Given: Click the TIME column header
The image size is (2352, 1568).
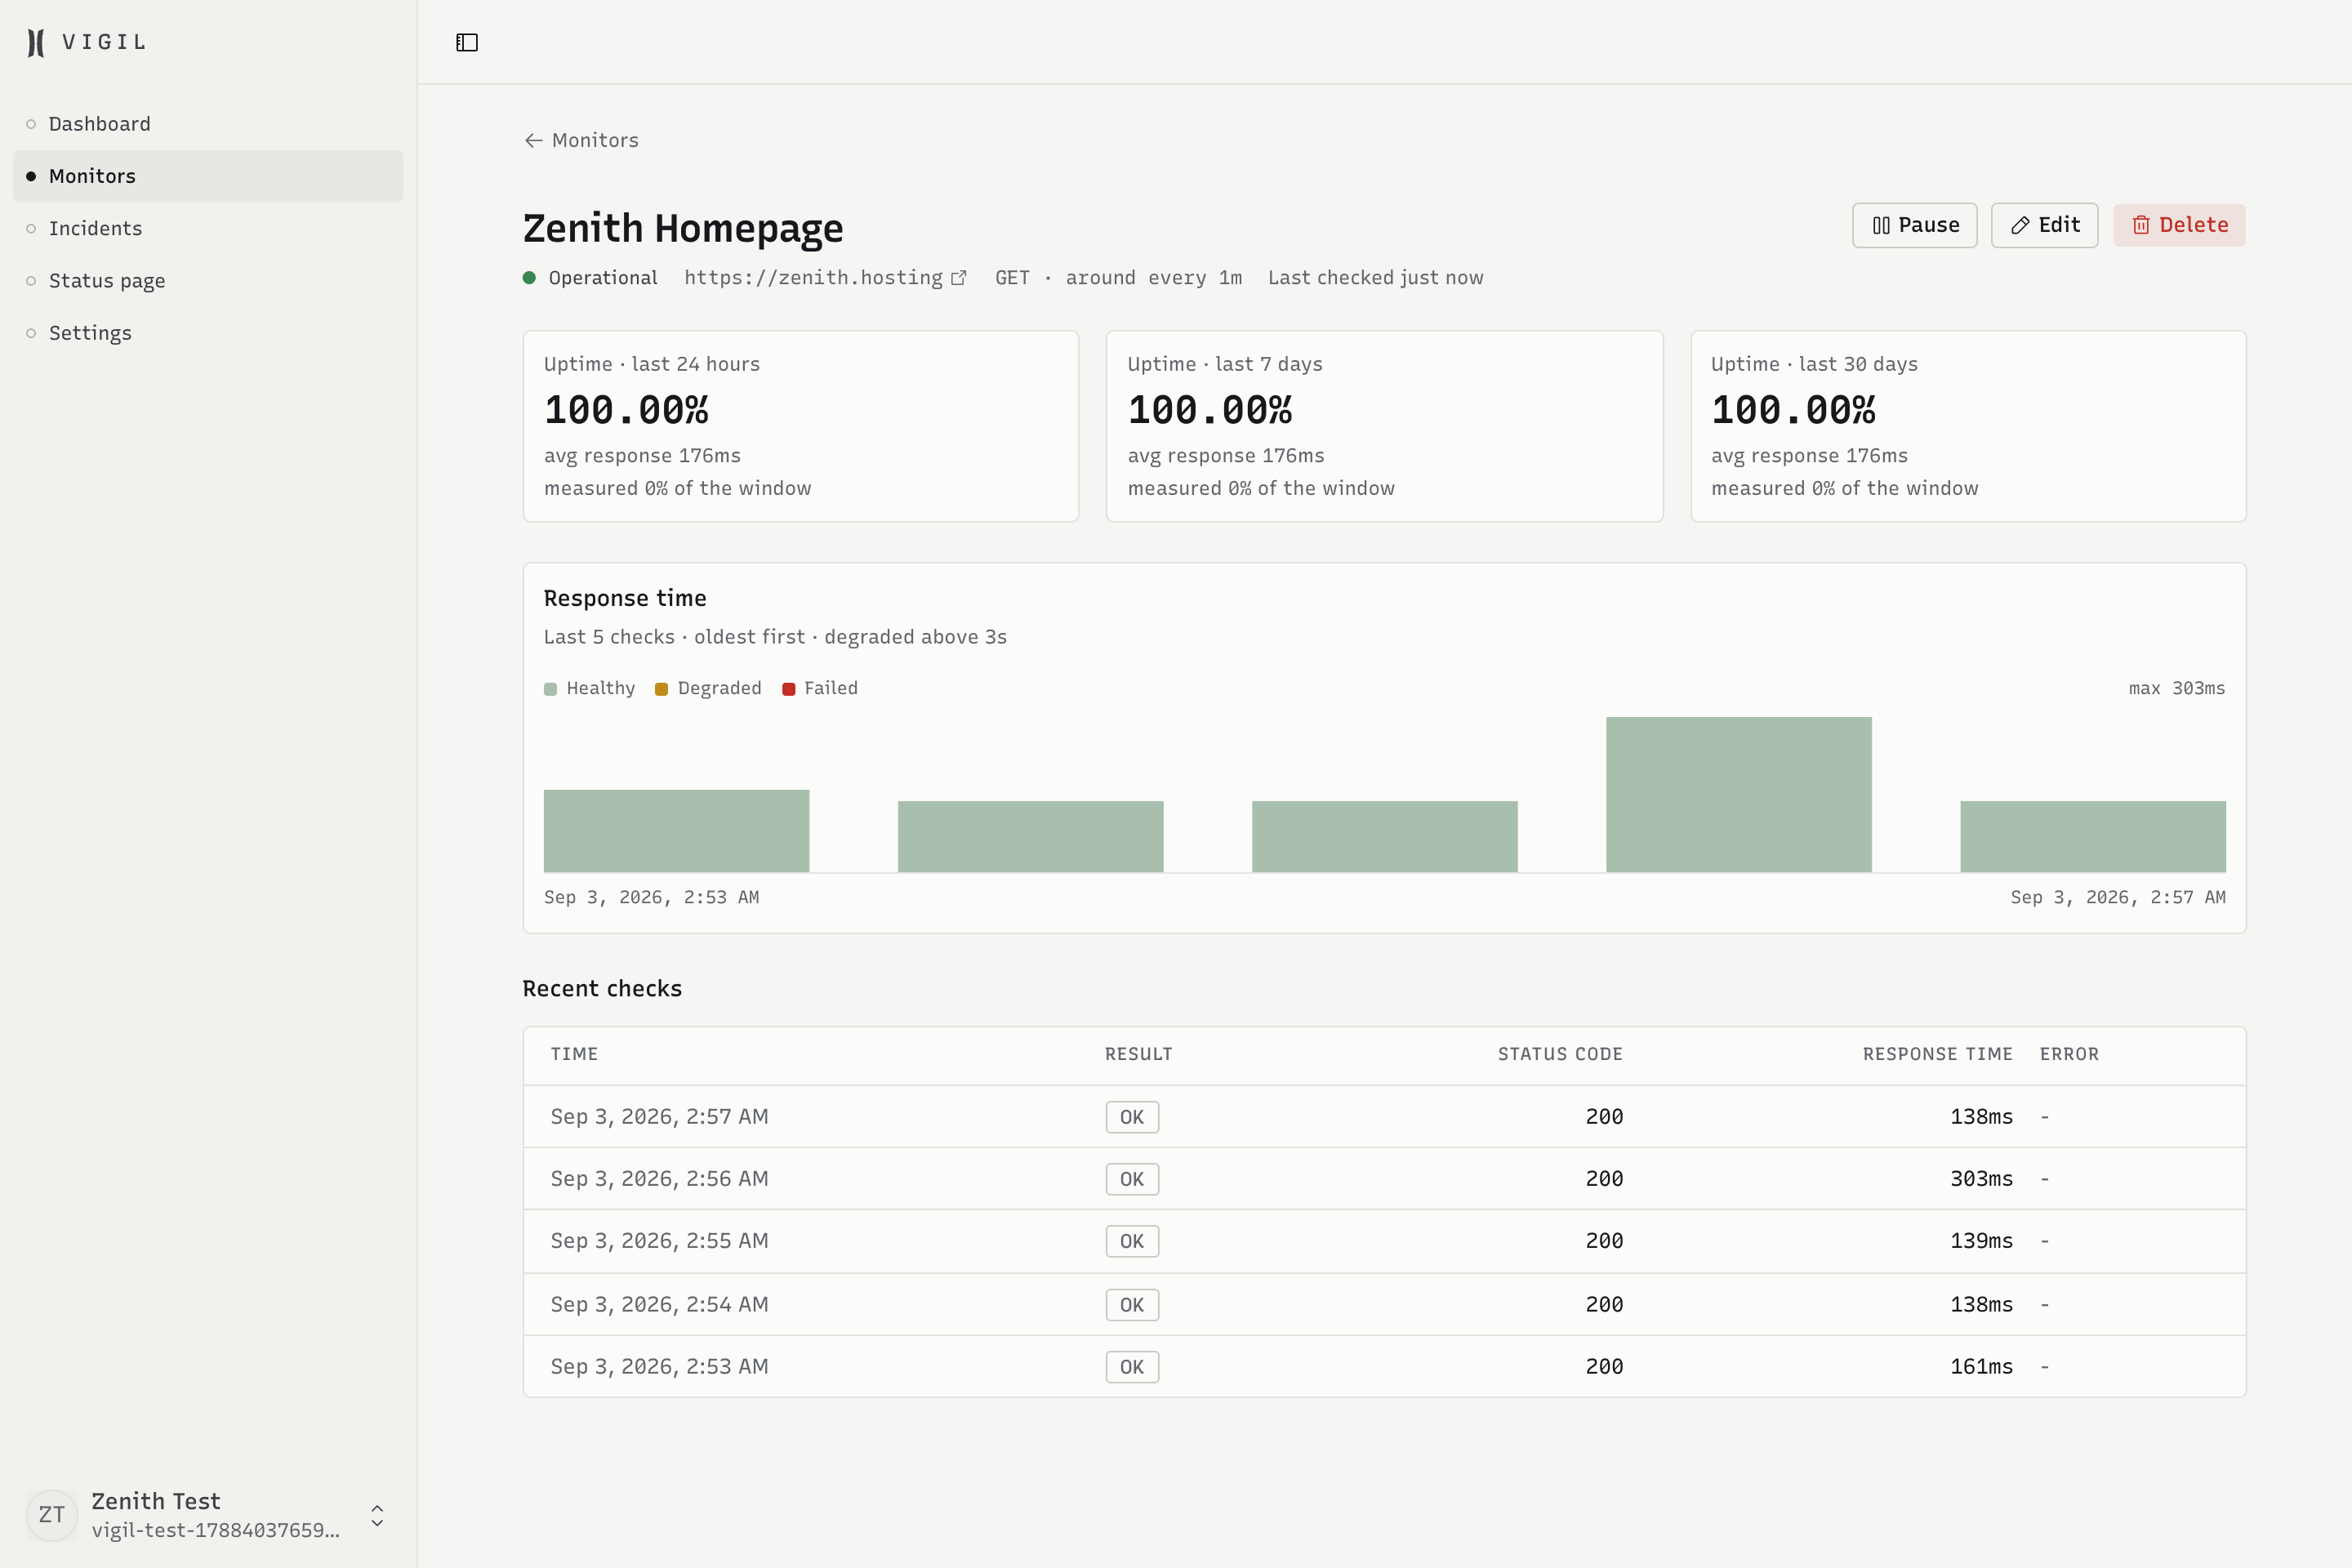Looking at the screenshot, I should (574, 1054).
